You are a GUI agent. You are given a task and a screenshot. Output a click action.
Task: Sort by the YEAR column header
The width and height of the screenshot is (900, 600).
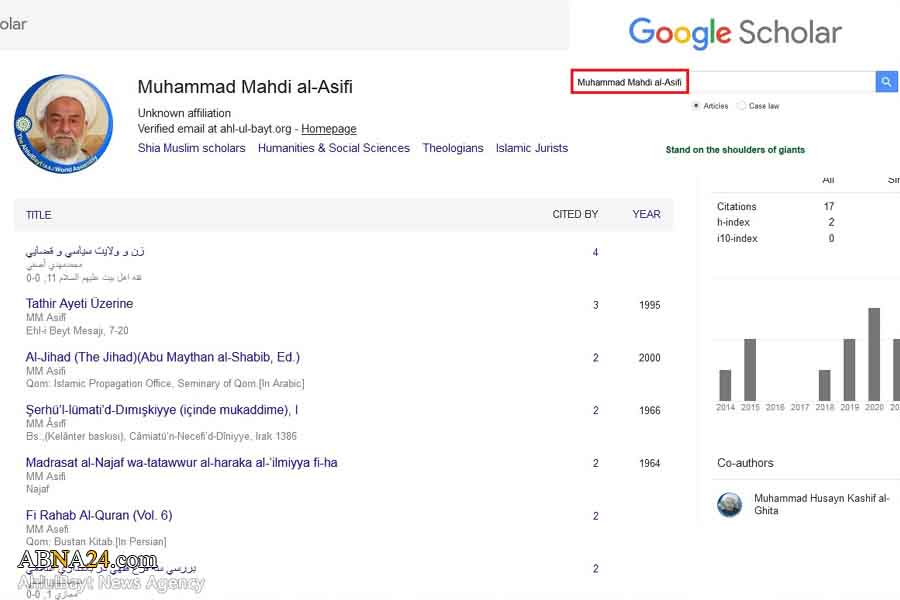pos(646,214)
